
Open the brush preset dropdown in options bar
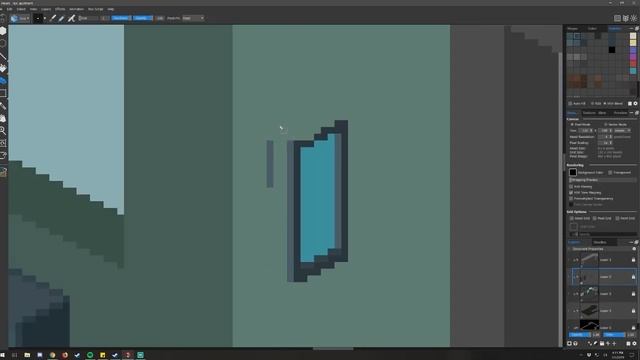(20, 18)
